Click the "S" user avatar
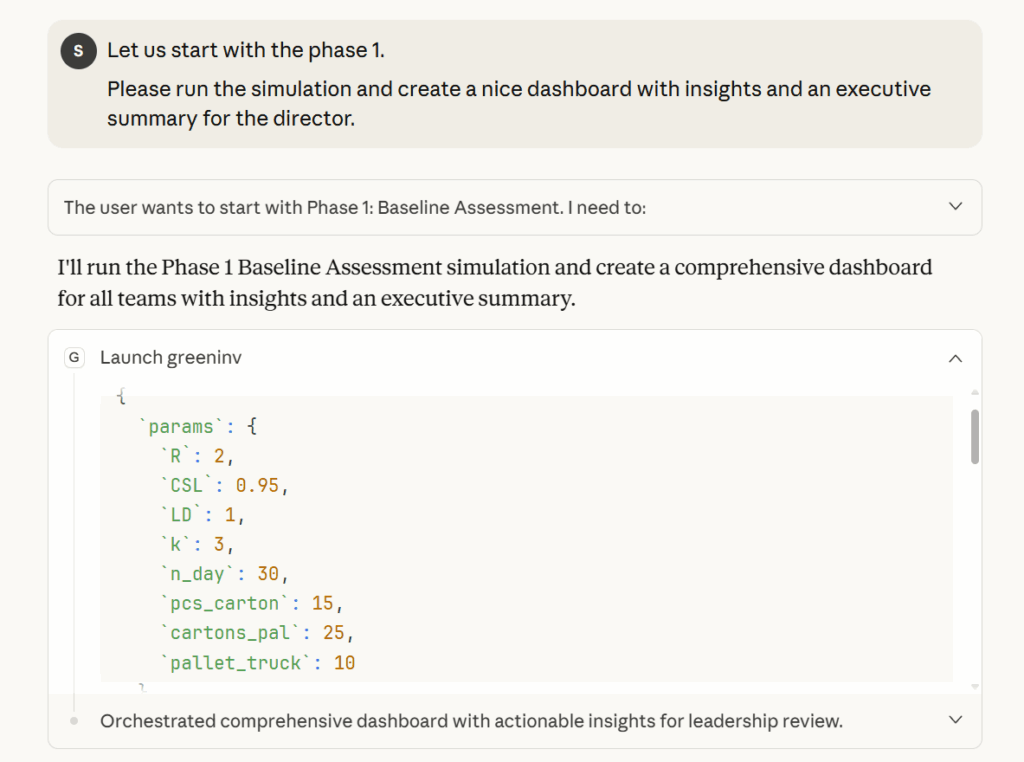The image size is (1024, 762). (x=78, y=51)
